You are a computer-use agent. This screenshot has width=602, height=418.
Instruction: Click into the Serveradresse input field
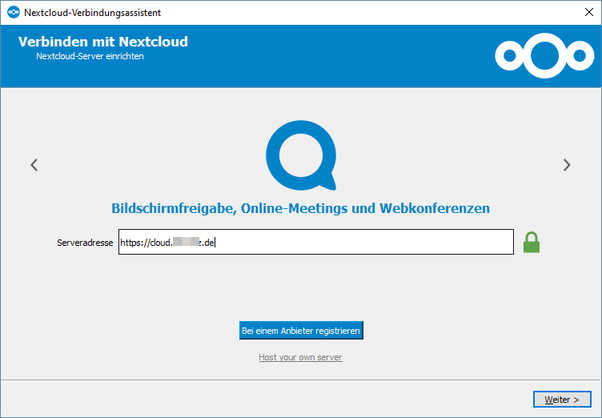coord(360,242)
